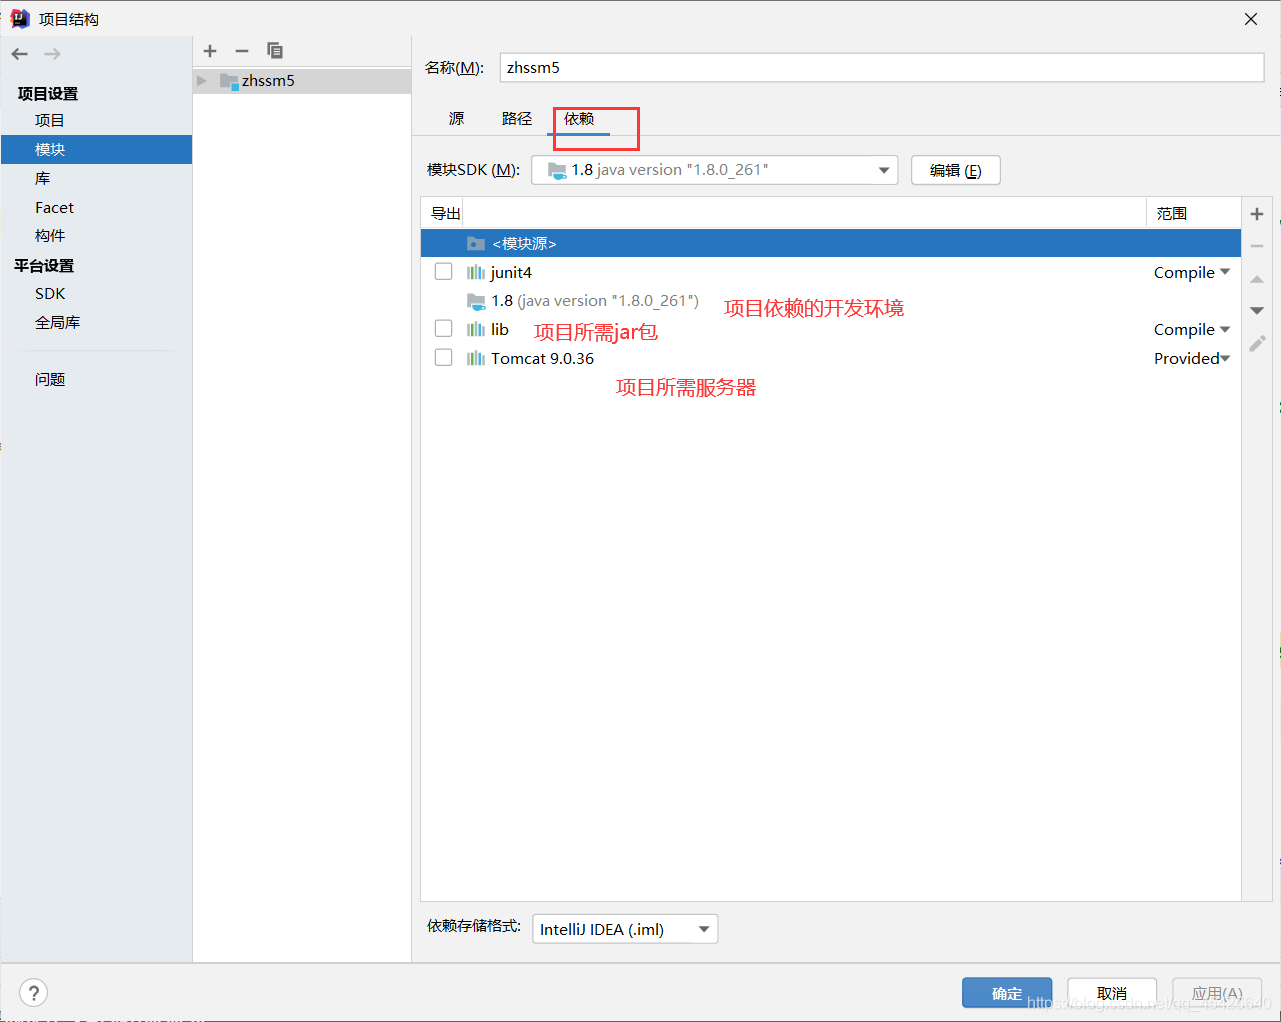Image resolution: width=1281 pixels, height=1022 pixels.
Task: Open the module SDK dropdown
Action: [715, 170]
